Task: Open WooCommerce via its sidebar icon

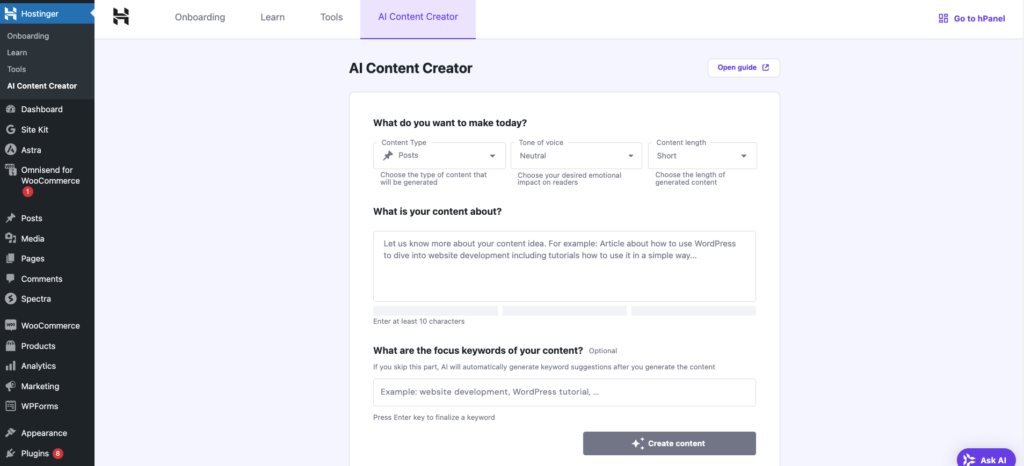Action: (x=10, y=326)
